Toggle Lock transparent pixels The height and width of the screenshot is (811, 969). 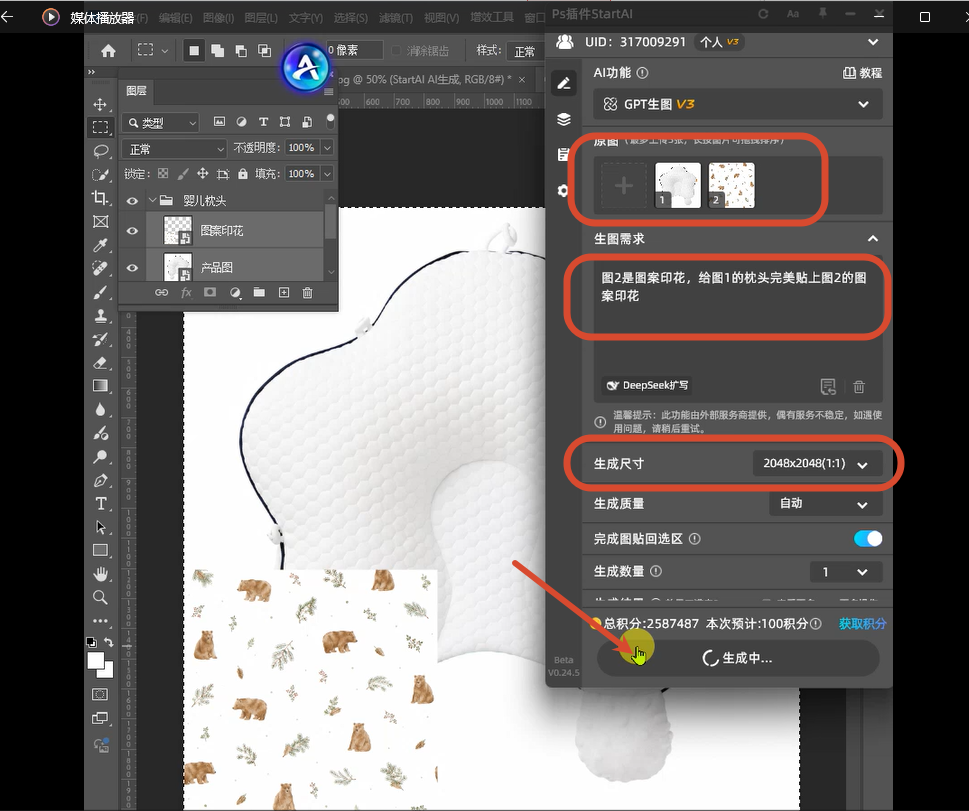(x=163, y=174)
